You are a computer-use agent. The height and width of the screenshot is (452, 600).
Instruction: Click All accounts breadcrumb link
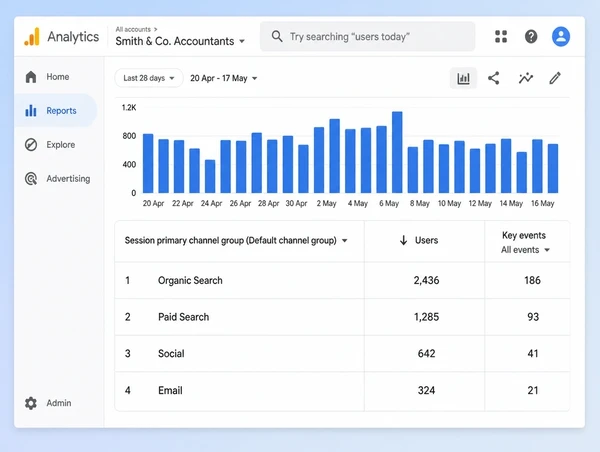click(x=133, y=29)
